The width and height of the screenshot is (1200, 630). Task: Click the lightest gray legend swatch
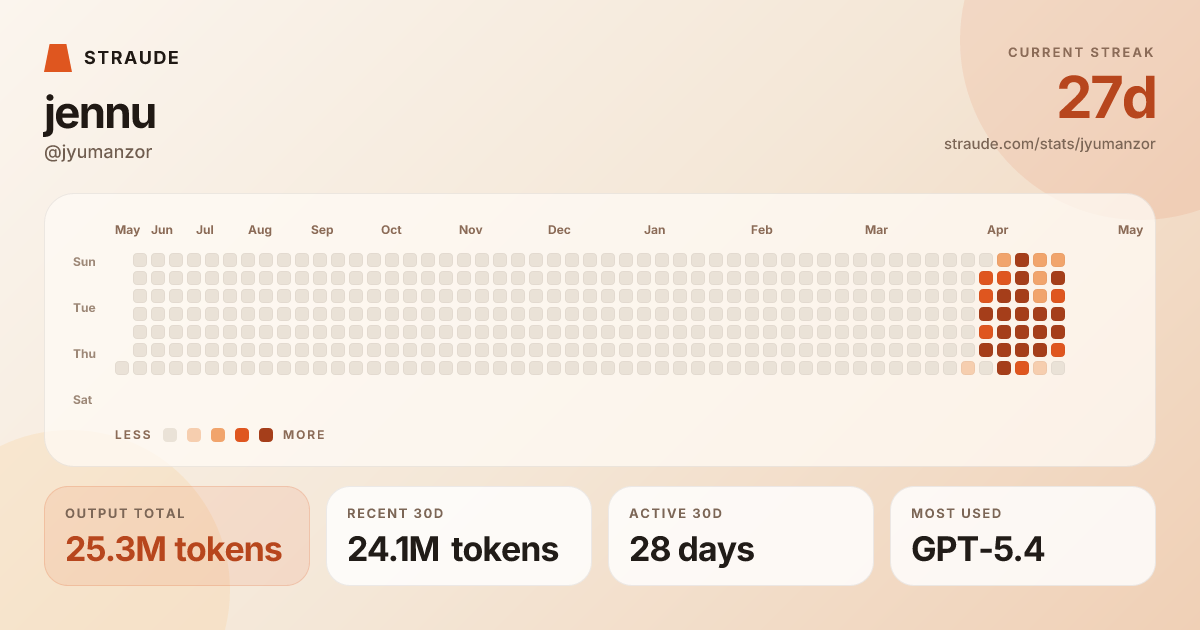coord(170,435)
